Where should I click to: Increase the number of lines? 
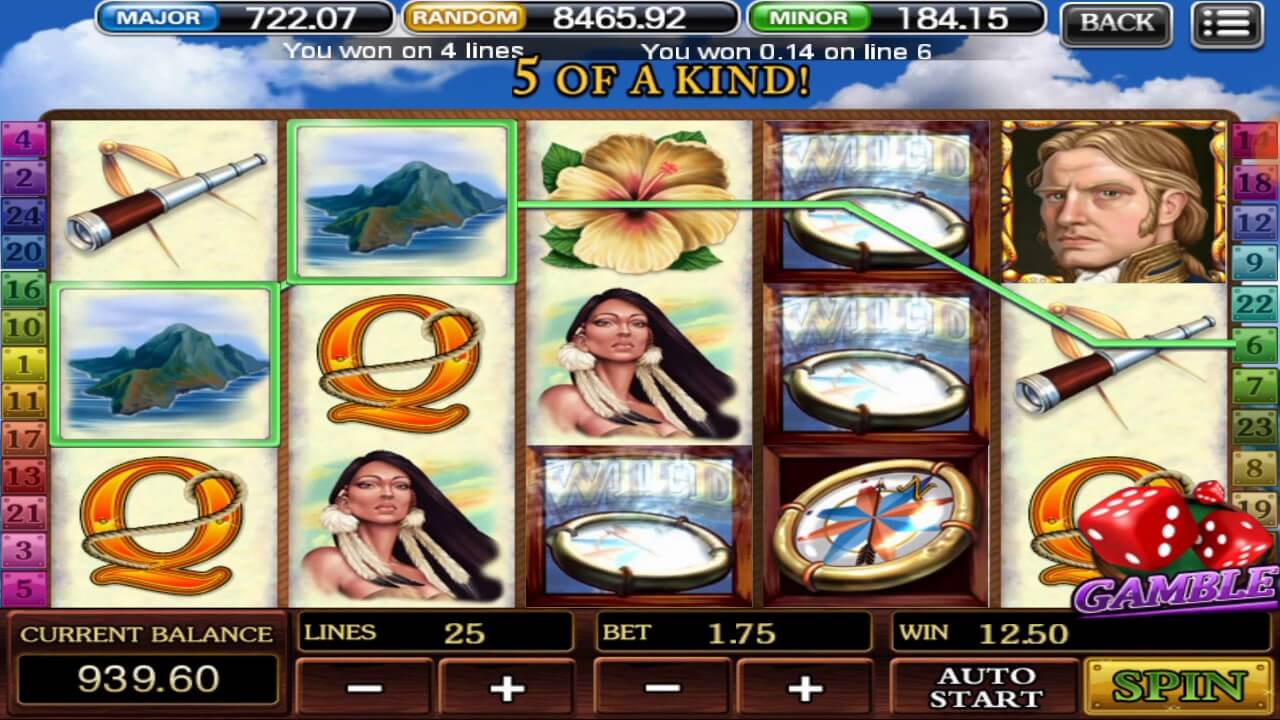pyautogui.click(x=506, y=686)
